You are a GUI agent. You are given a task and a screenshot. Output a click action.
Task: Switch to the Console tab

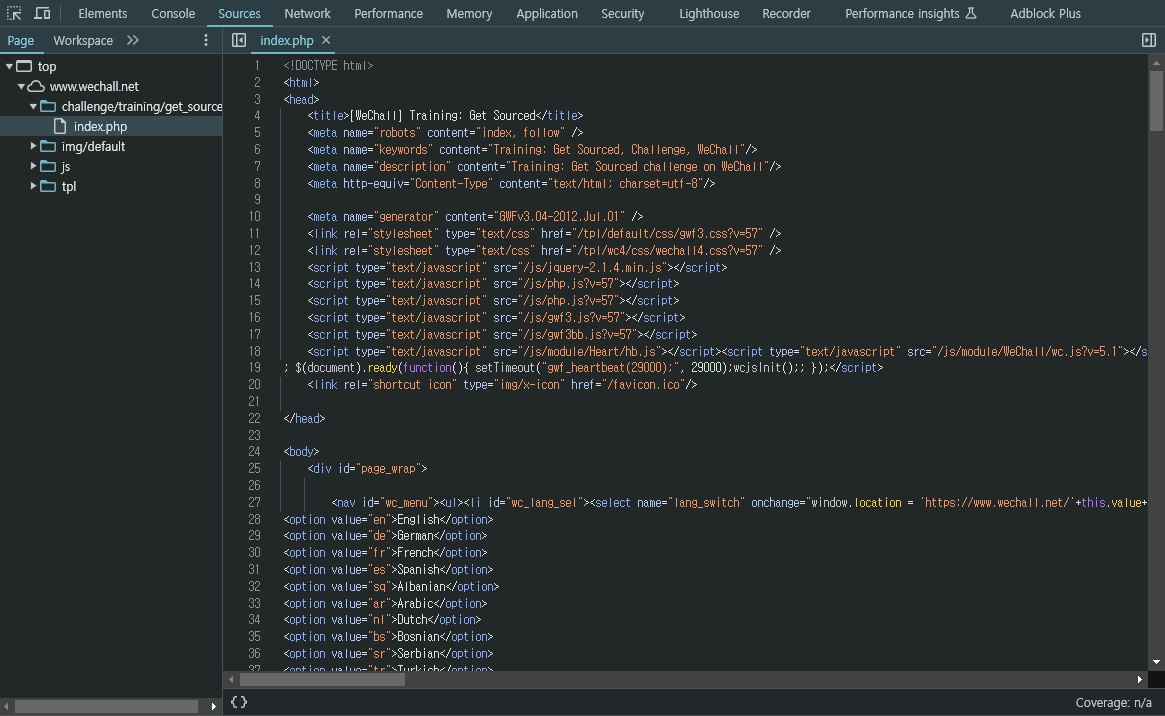(173, 13)
